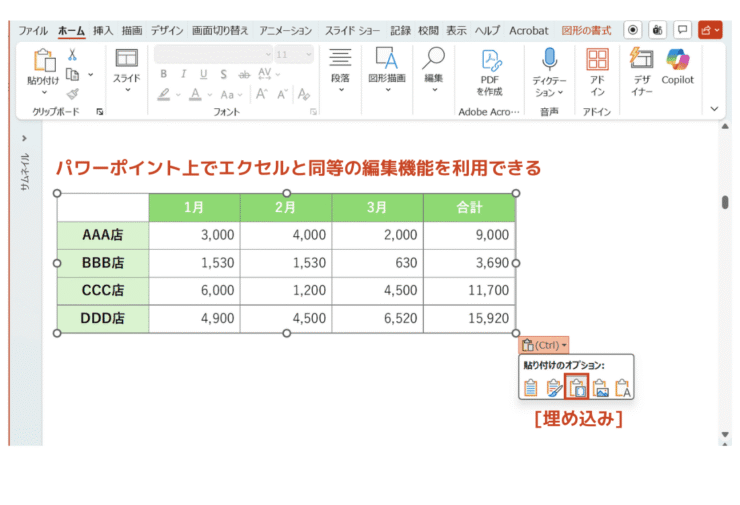Open the Font group dialog launcher
The width and height of the screenshot is (740, 505).
(313, 112)
